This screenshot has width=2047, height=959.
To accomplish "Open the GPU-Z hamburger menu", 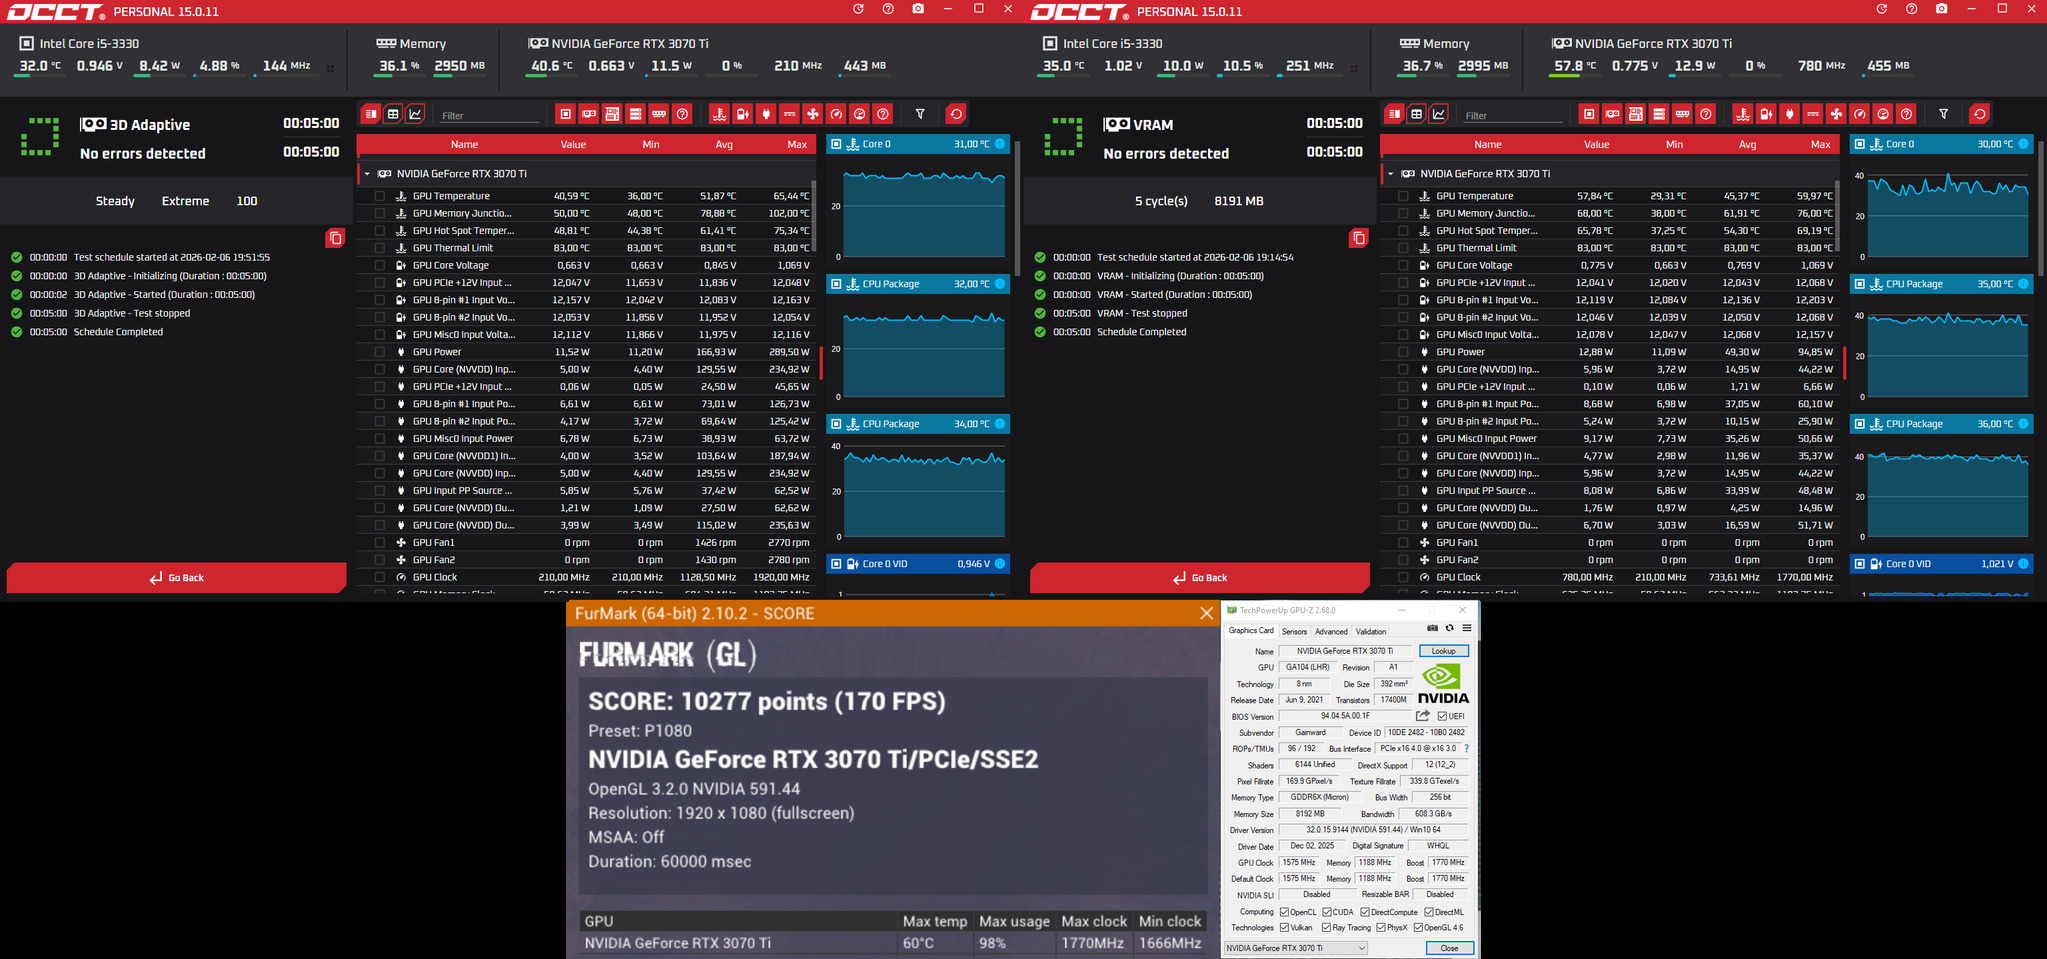I will pyautogui.click(x=1466, y=628).
